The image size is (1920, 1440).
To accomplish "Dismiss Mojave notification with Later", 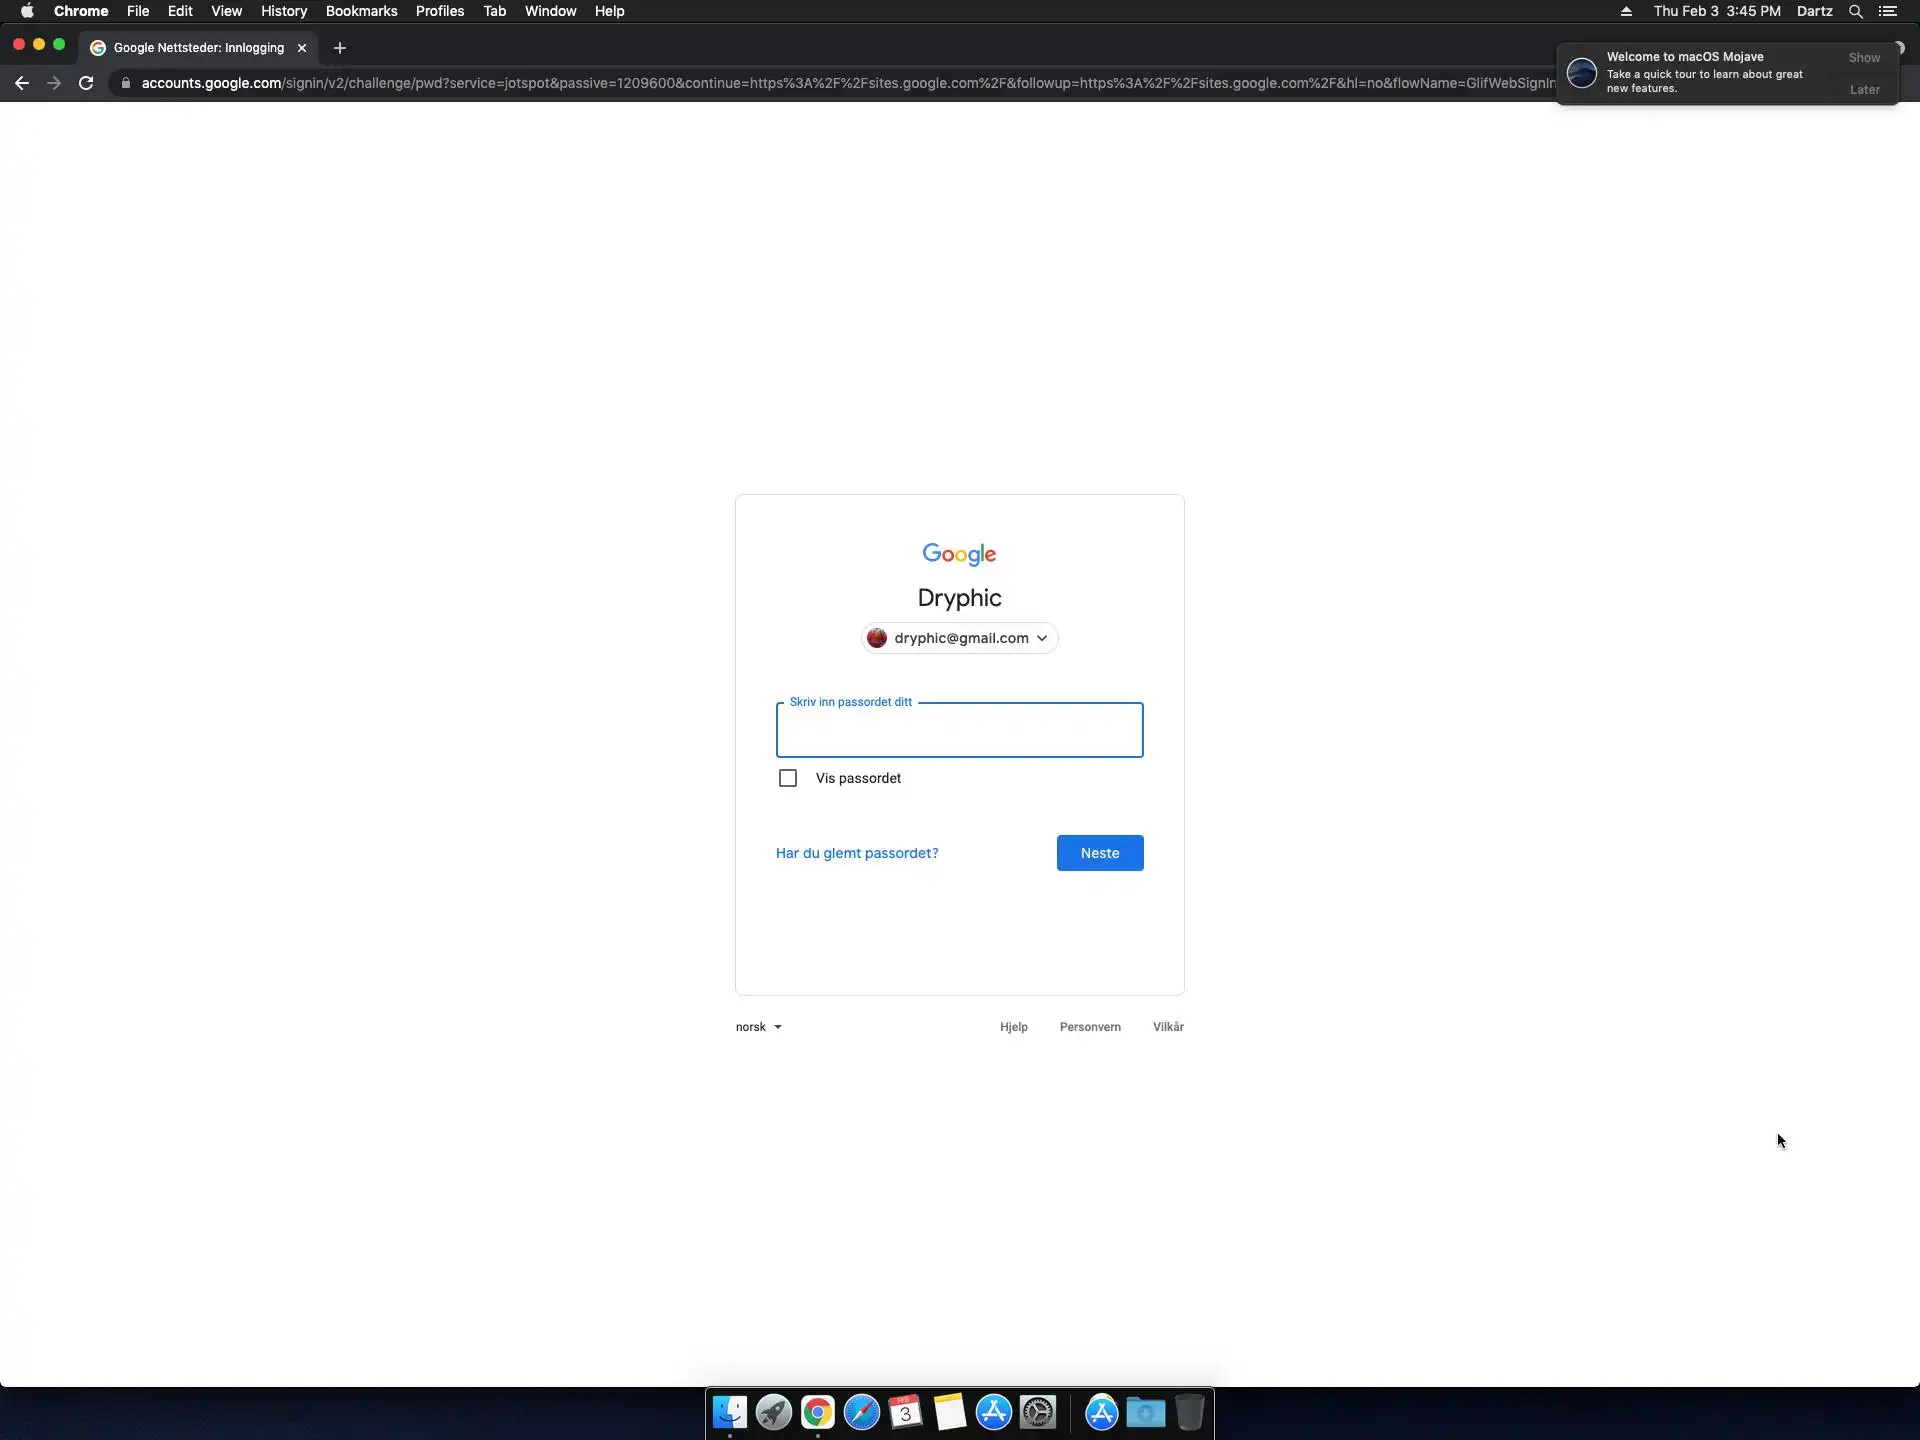I will 1864,90.
